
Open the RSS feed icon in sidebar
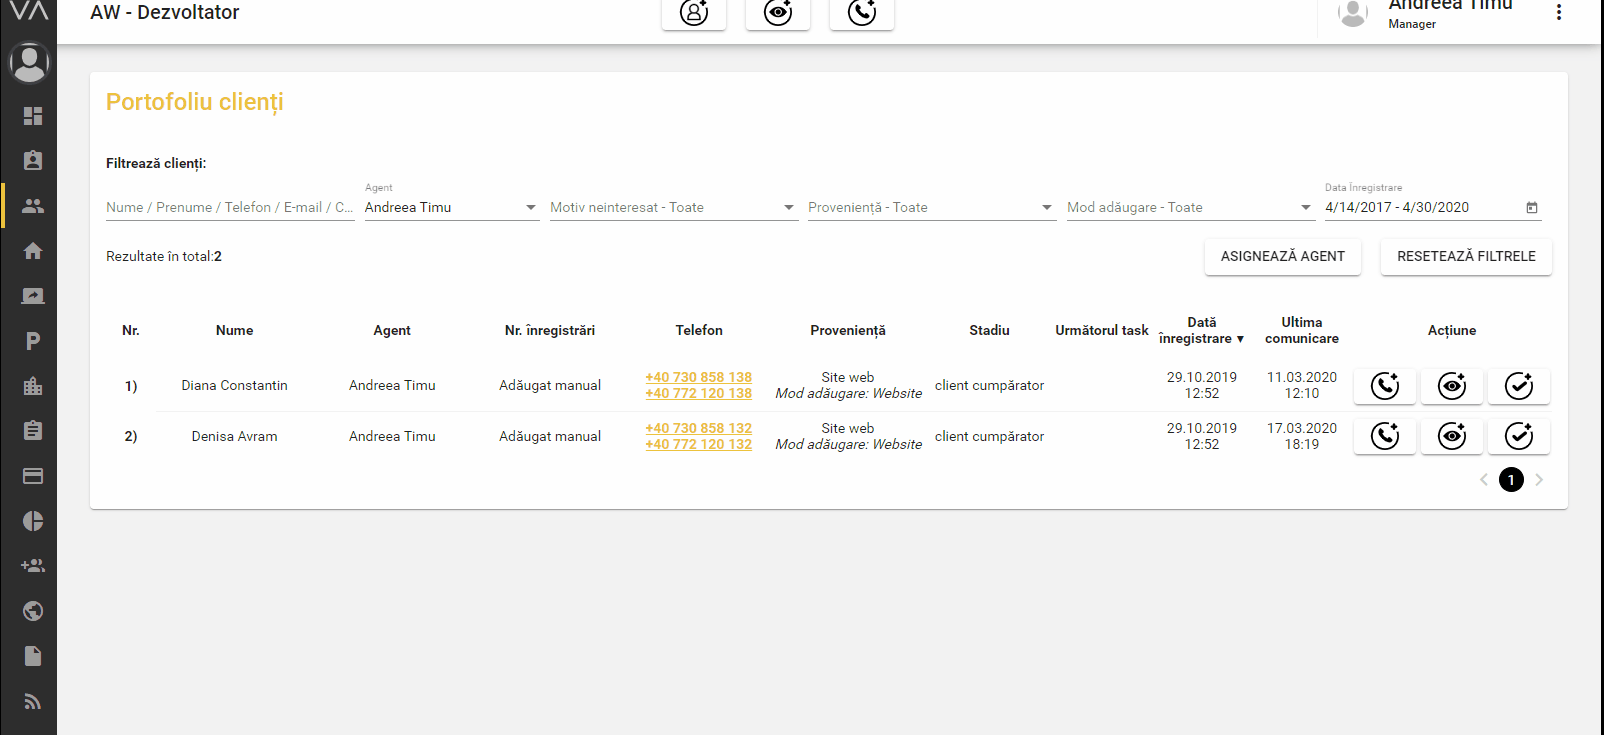[33, 701]
